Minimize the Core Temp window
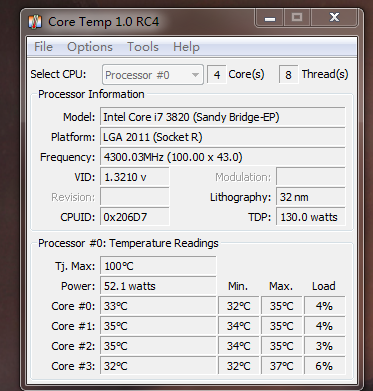Viewport: 373px width, 391px height. point(270,18)
